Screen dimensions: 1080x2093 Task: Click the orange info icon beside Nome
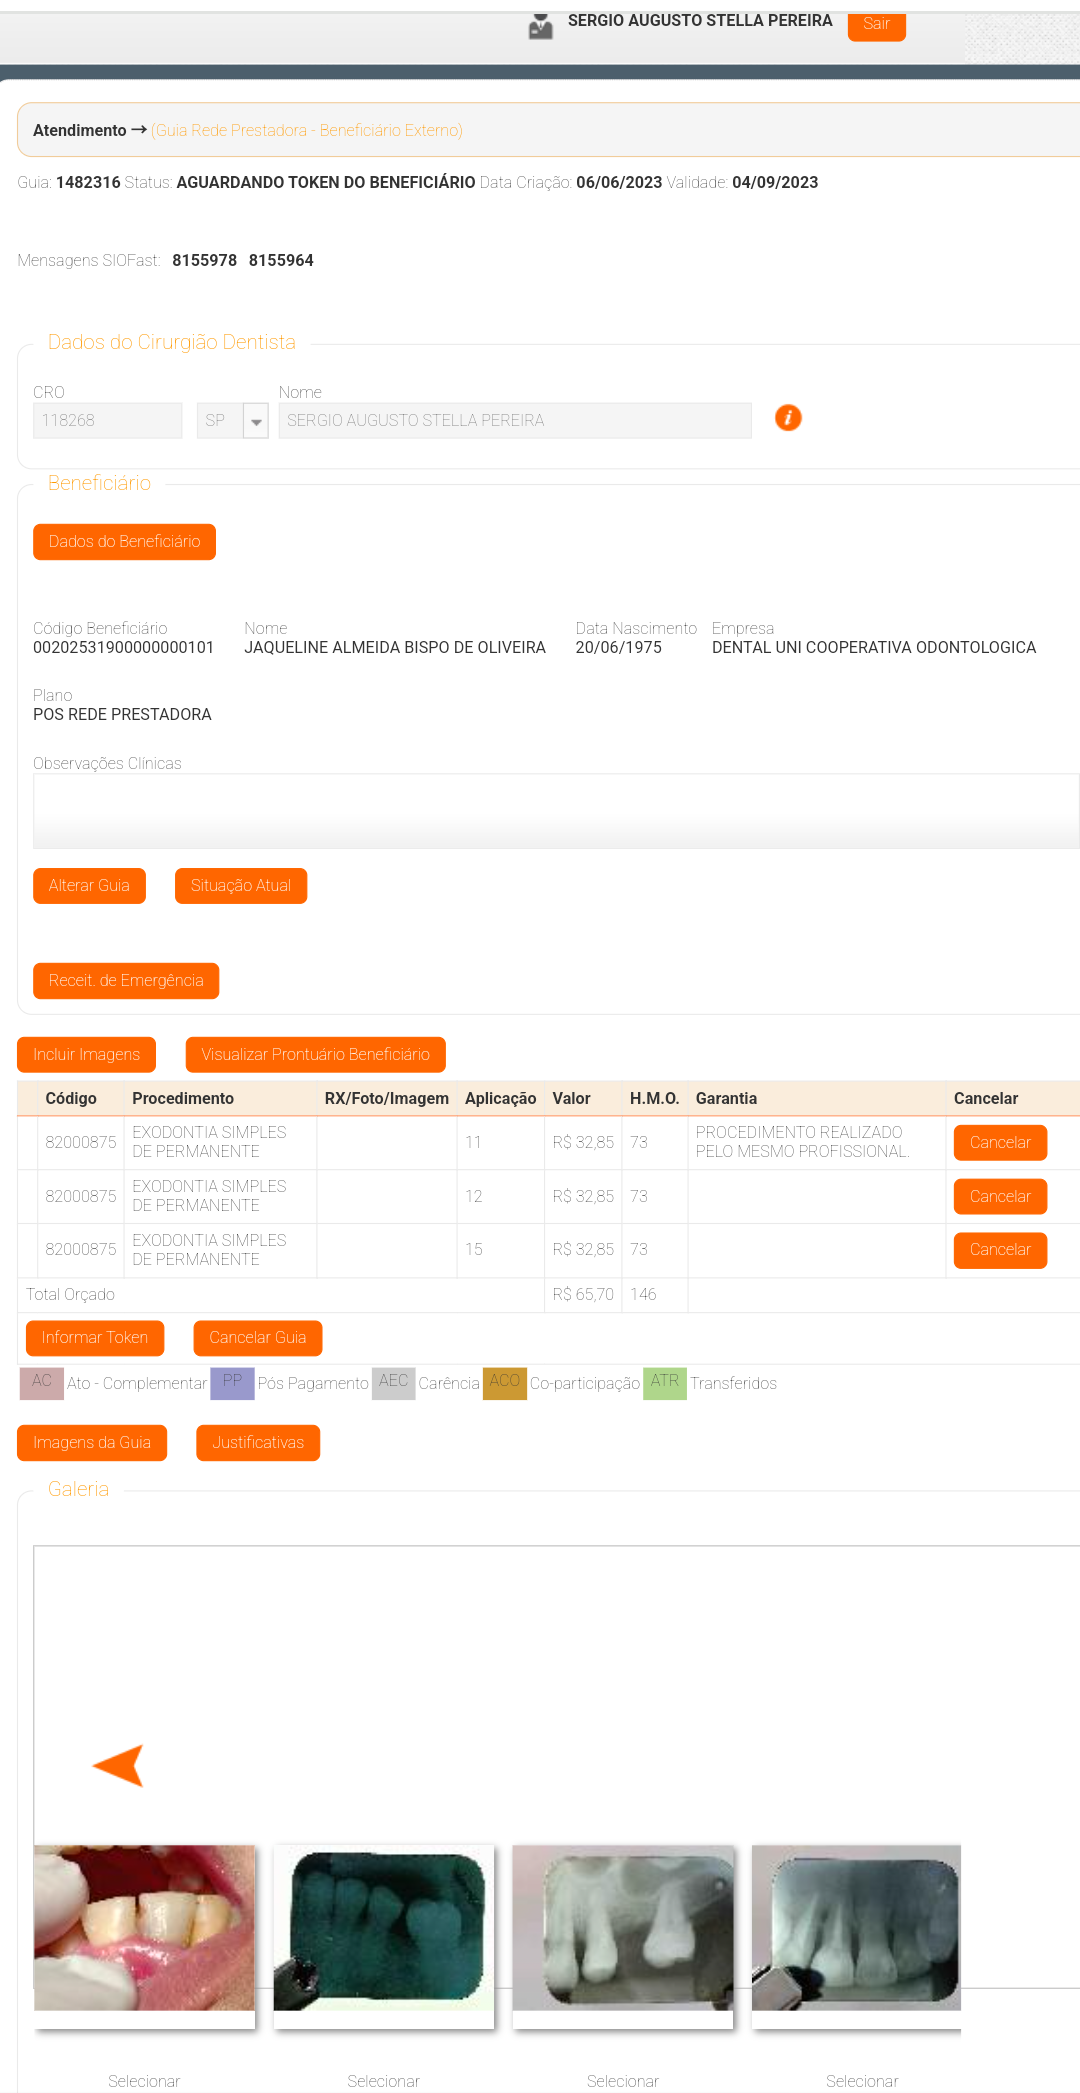788,418
